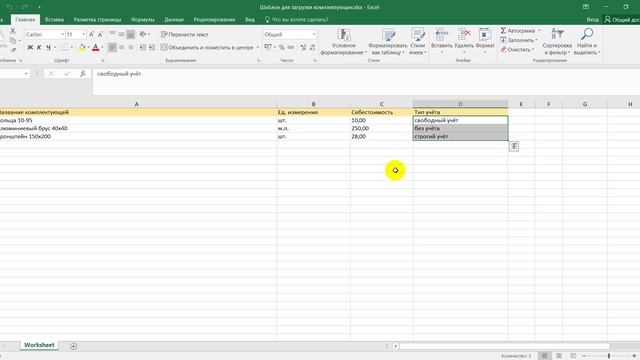Click the lightbulb 'Что вы хотите сделать?' box

point(297,20)
